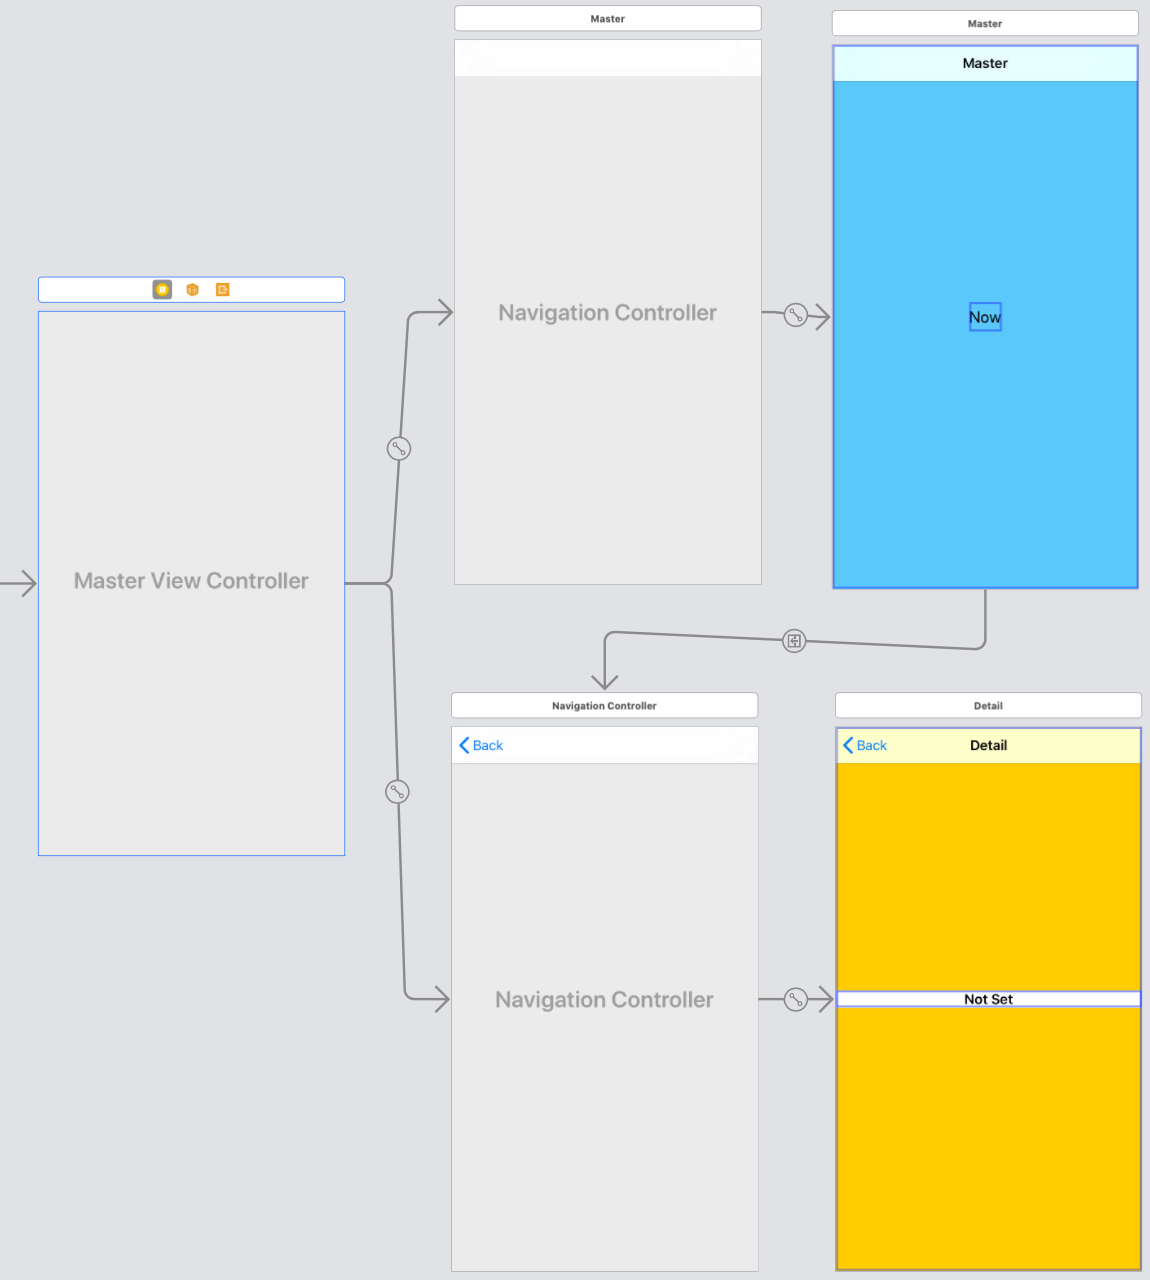Click the segue icon leading to Detail scene
This screenshot has width=1150, height=1280.
(x=795, y=999)
